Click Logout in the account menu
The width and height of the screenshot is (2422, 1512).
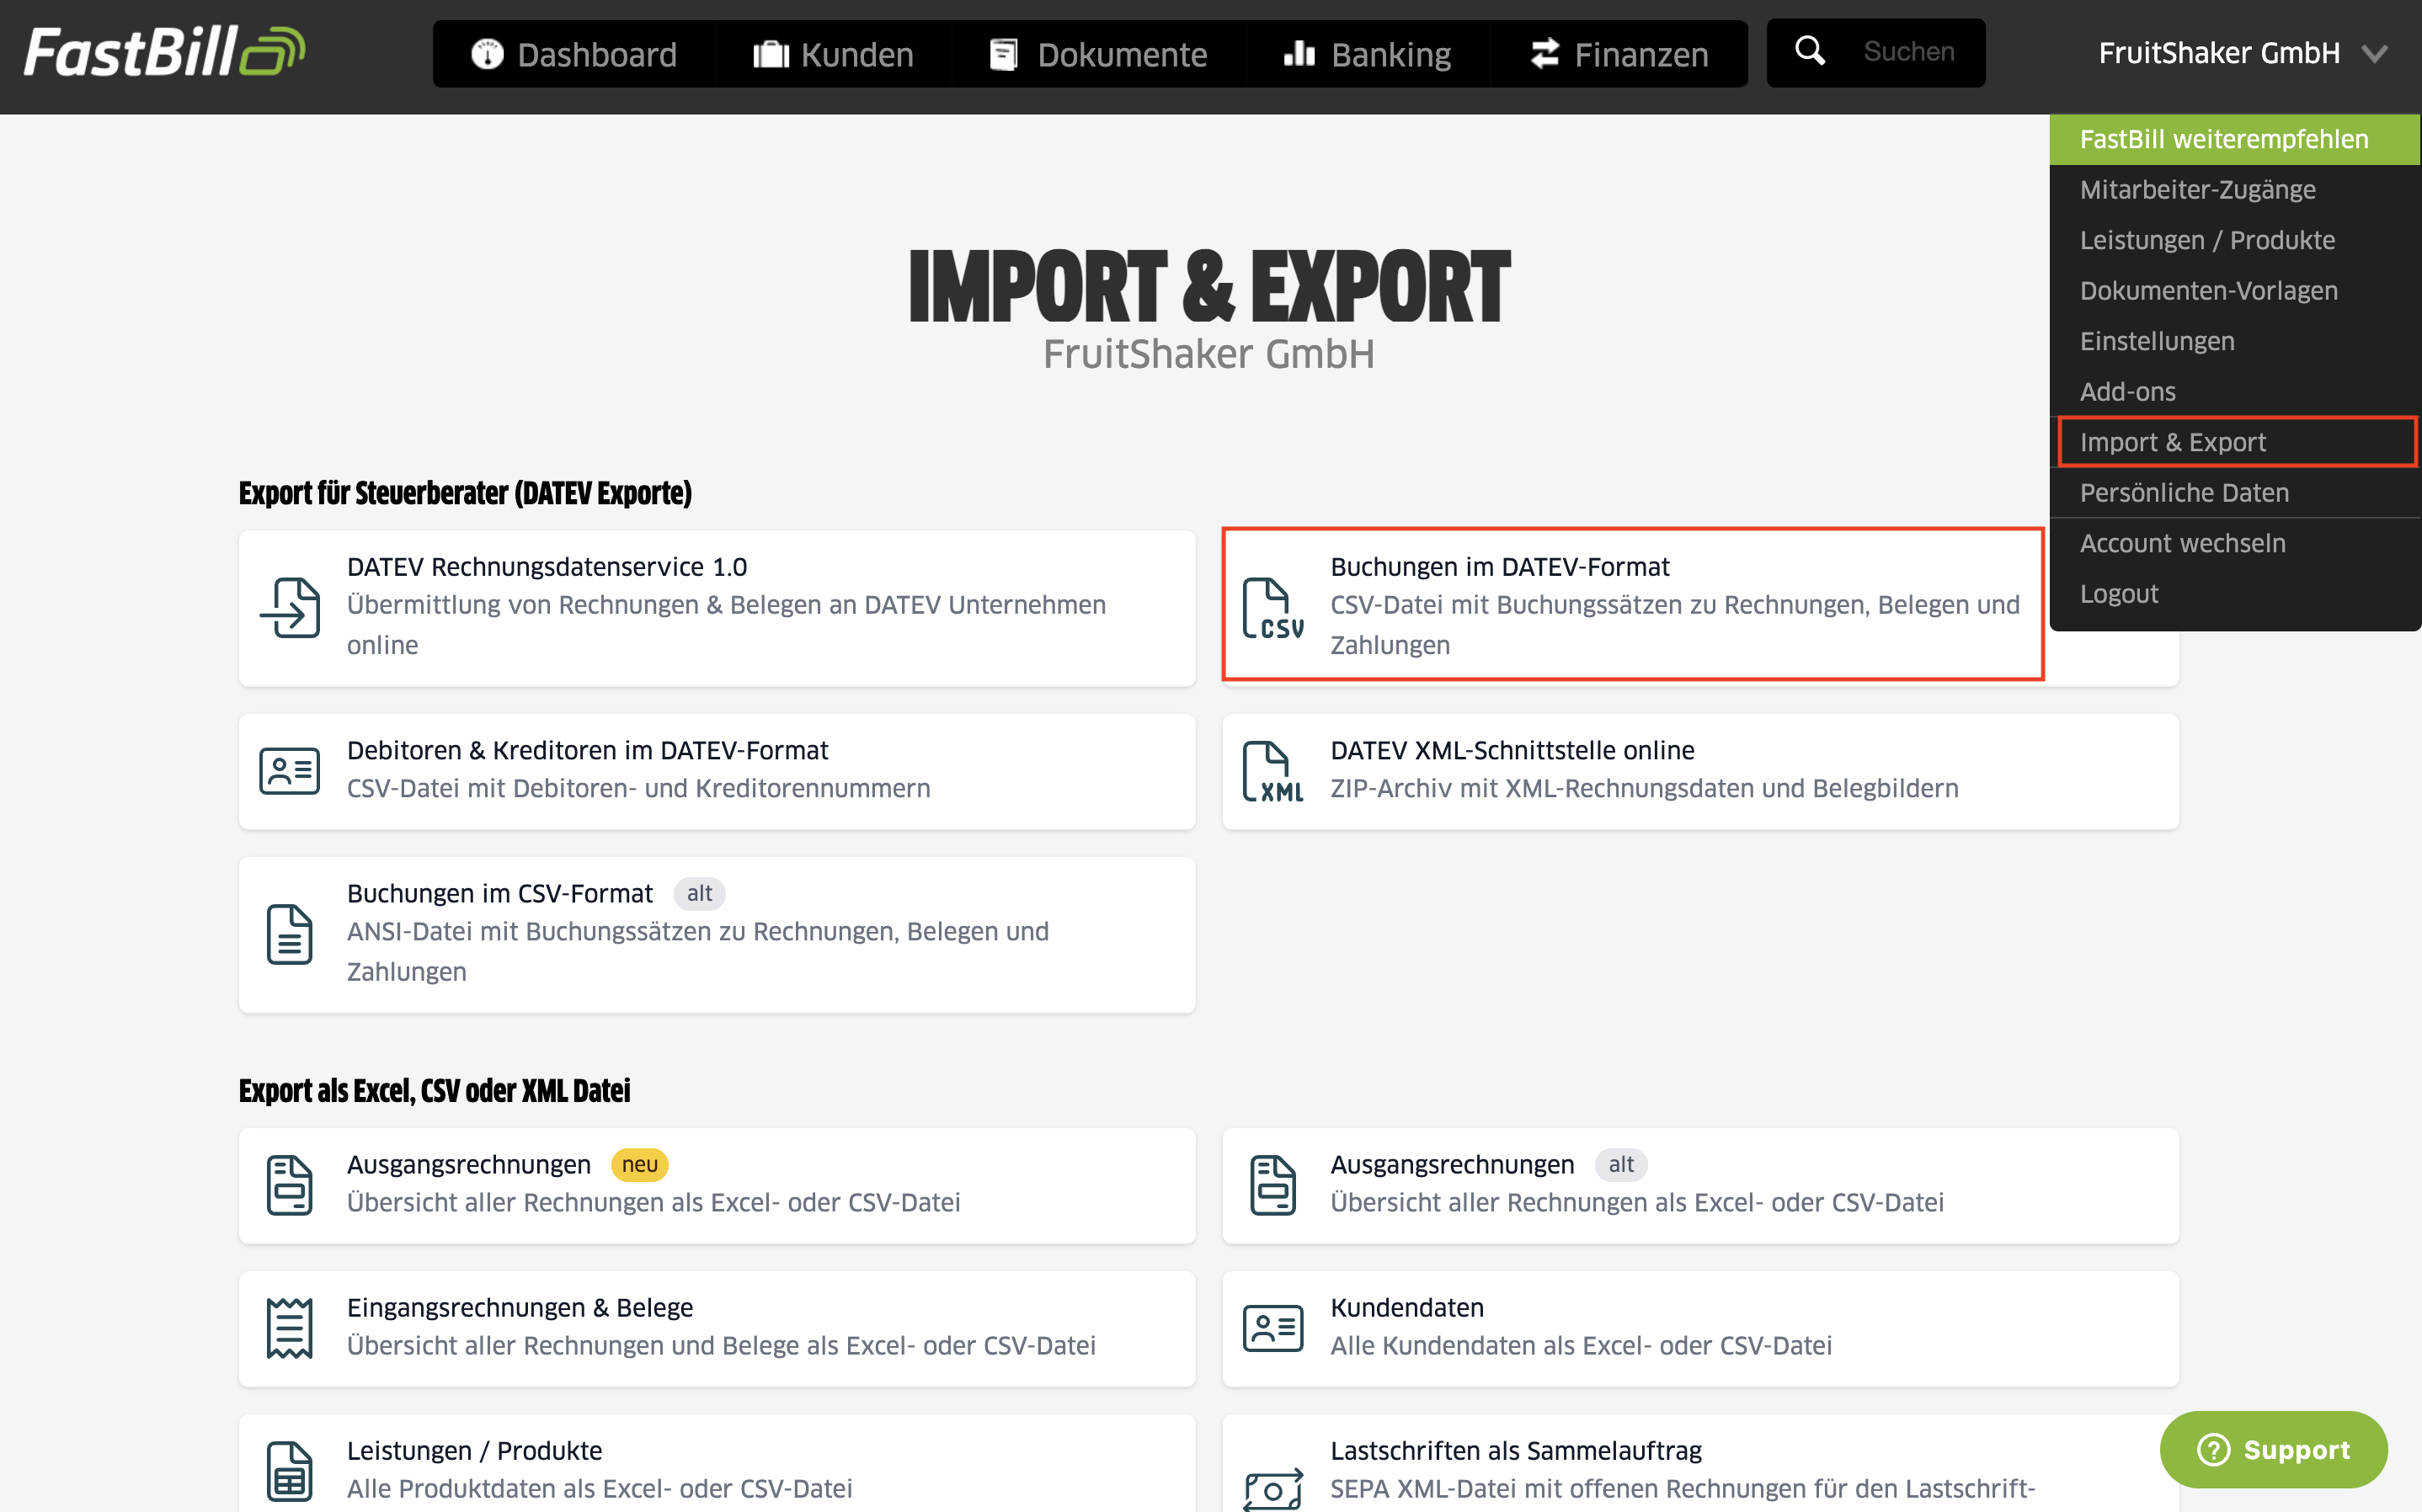[2235, 594]
